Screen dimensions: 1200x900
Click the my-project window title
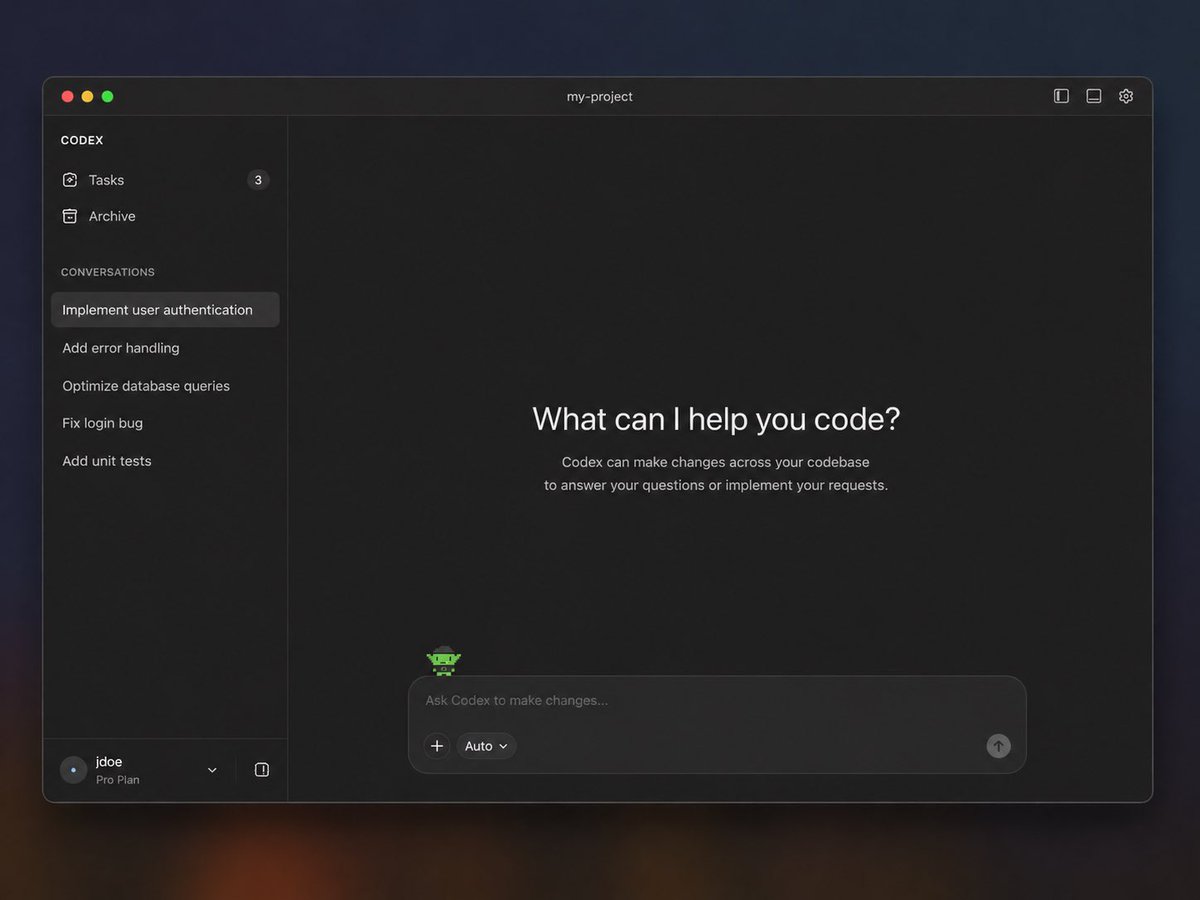(600, 97)
